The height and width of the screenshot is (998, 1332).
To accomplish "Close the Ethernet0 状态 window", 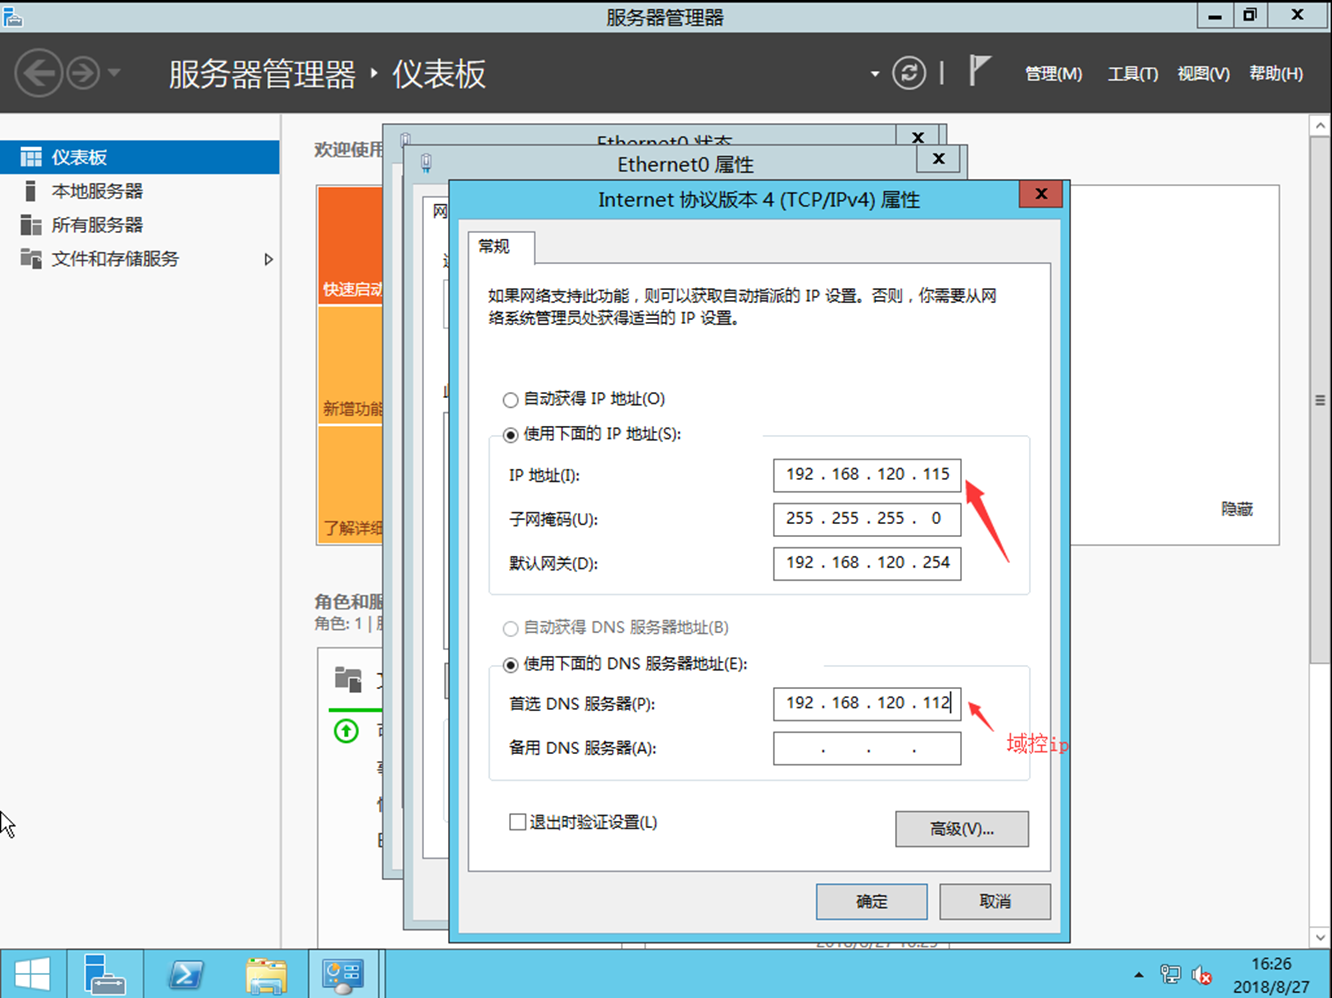I will (x=917, y=136).
